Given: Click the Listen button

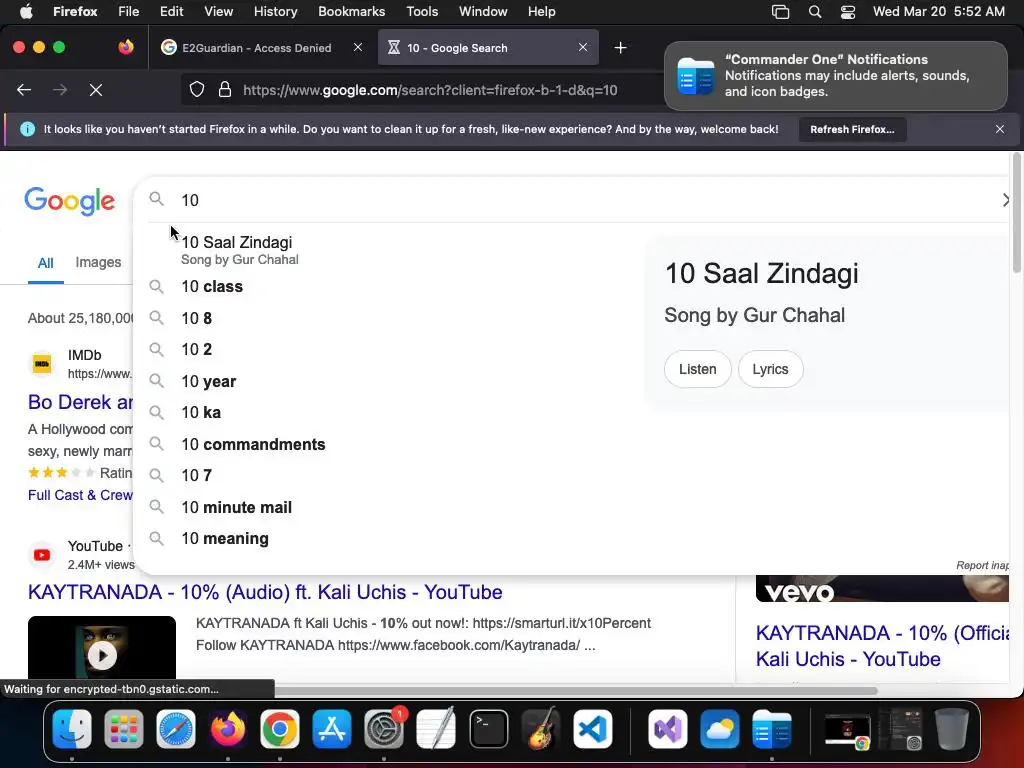Looking at the screenshot, I should pos(697,369).
